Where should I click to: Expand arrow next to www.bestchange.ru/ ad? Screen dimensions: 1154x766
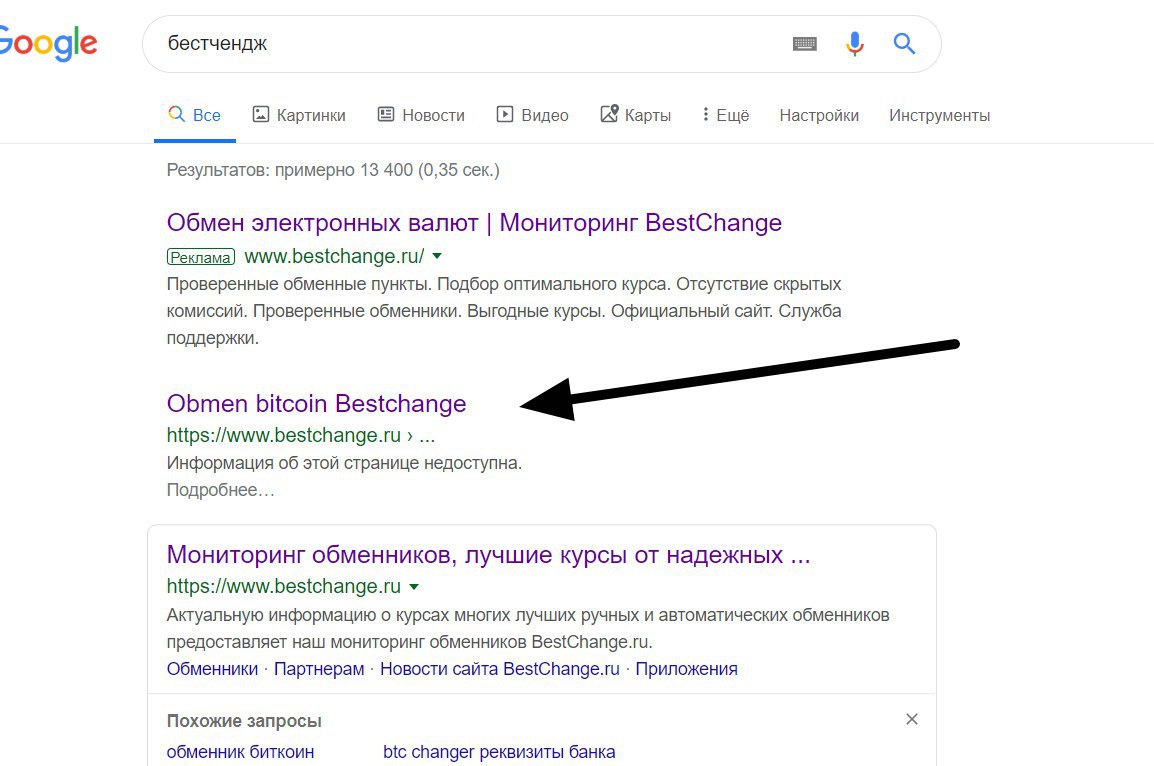[x=437, y=256]
